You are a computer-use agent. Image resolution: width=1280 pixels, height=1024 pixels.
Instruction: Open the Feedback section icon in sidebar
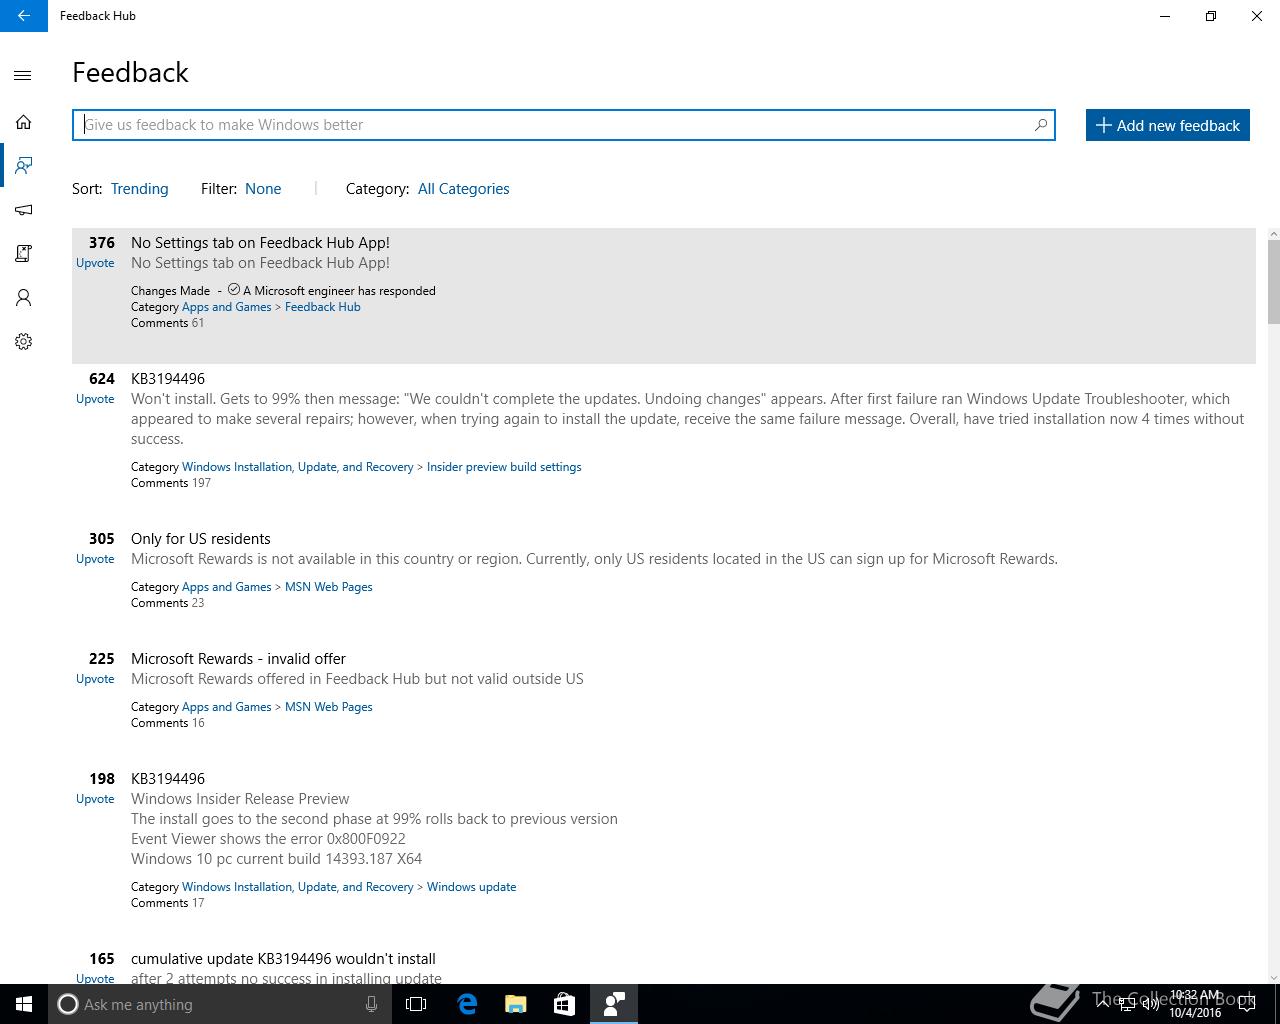pos(23,166)
